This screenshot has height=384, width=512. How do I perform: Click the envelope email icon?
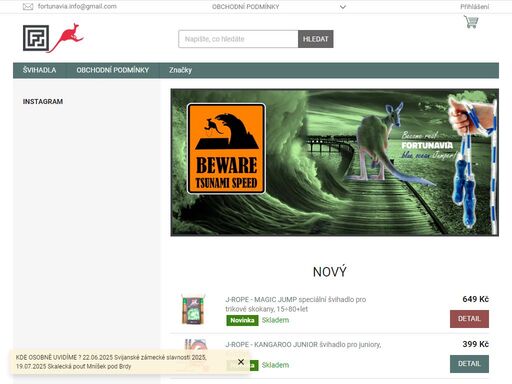(x=28, y=7)
